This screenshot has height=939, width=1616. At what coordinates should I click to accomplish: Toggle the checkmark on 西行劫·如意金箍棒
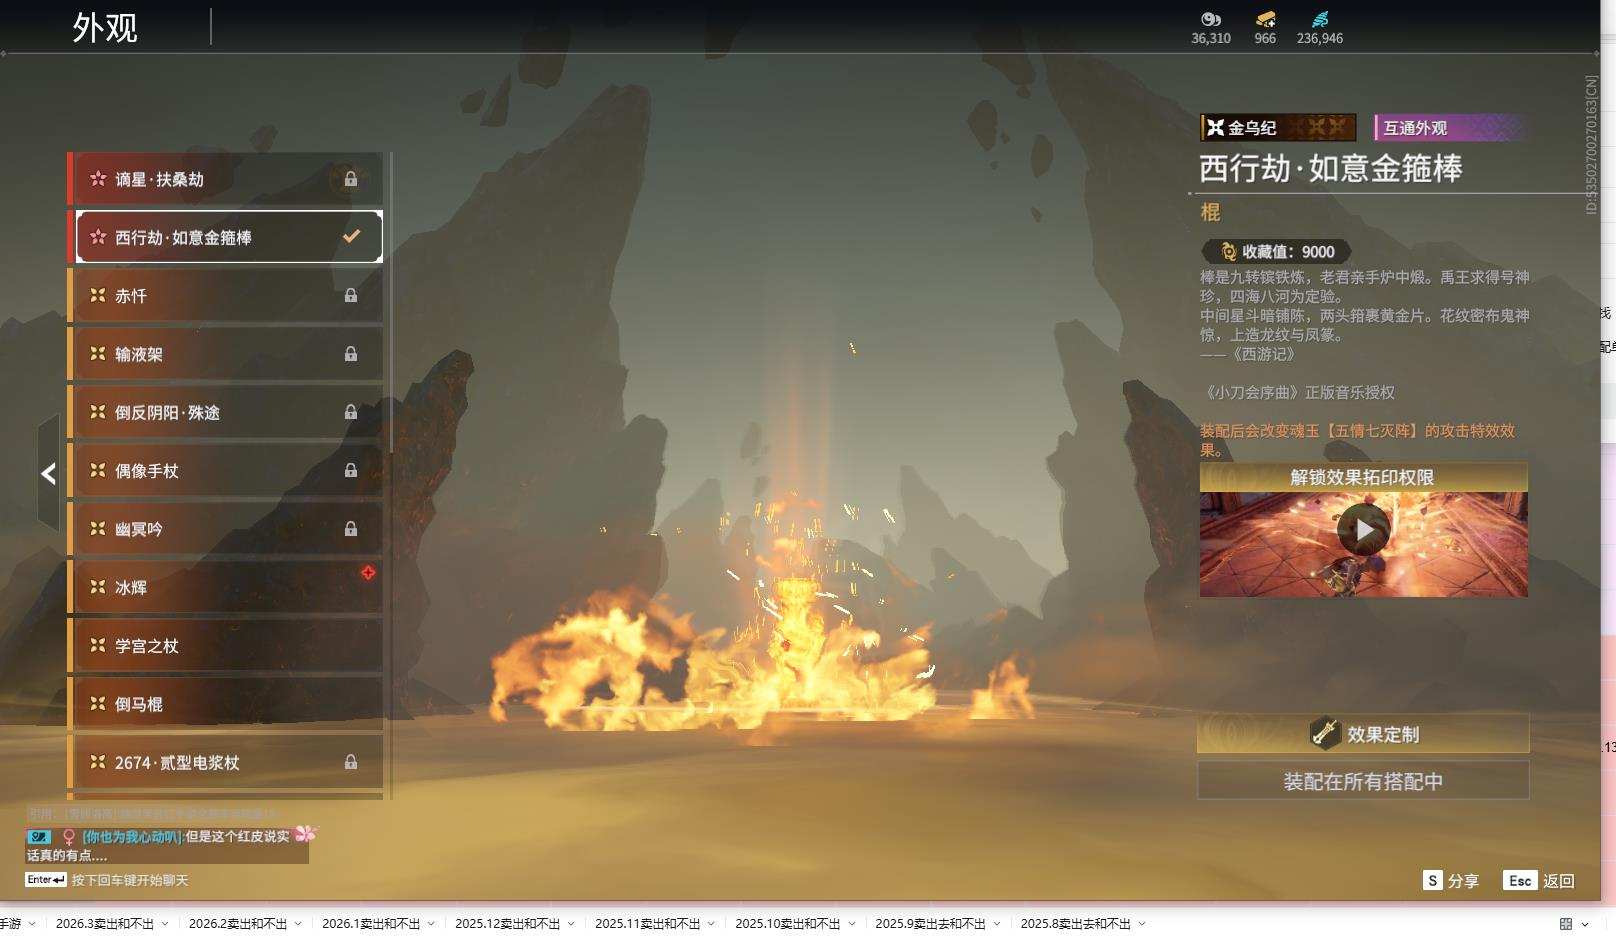coord(351,237)
